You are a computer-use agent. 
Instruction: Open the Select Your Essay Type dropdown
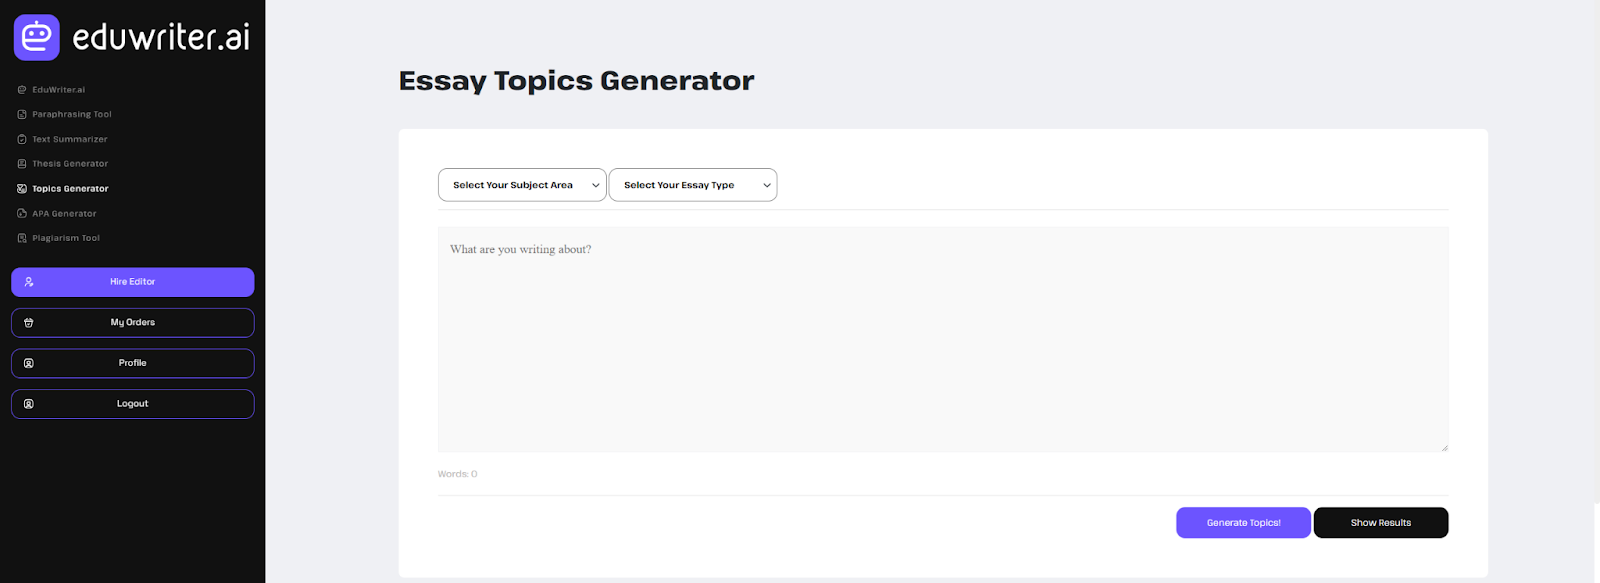693,185
